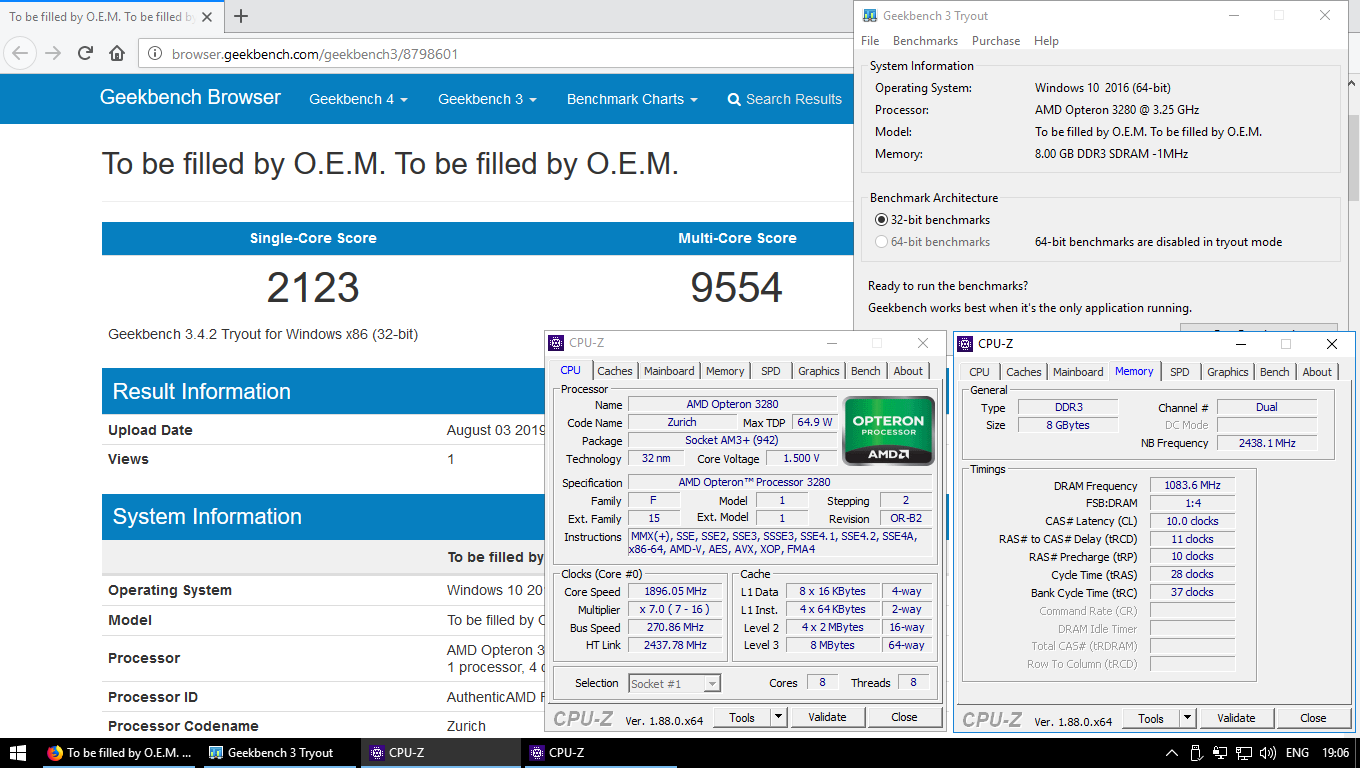1360x768 pixels.
Task: Select 32-bit benchmarks radio button
Action: coord(881,219)
